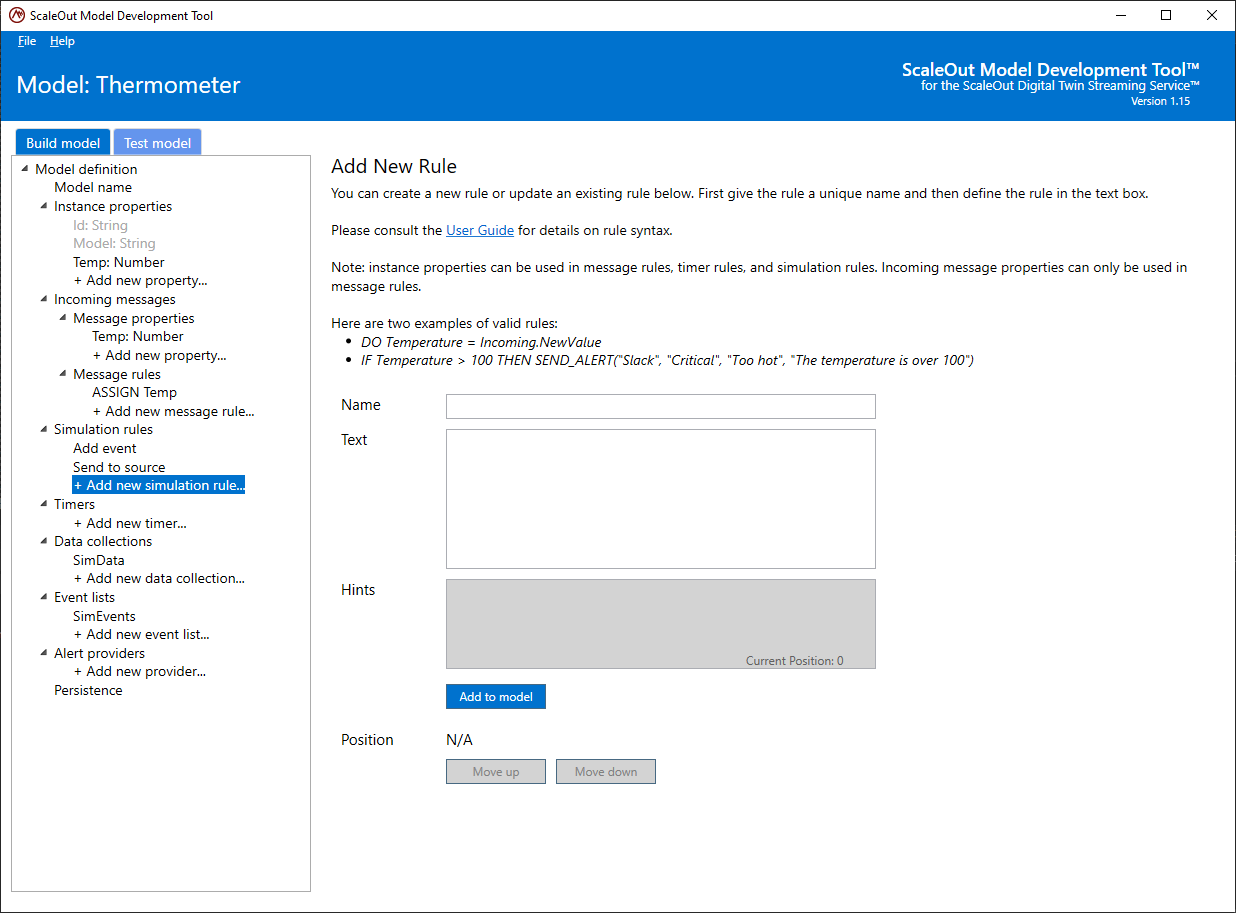Screen dimensions: 1236x913
Task: Click Add new provider
Action: click(x=140, y=671)
